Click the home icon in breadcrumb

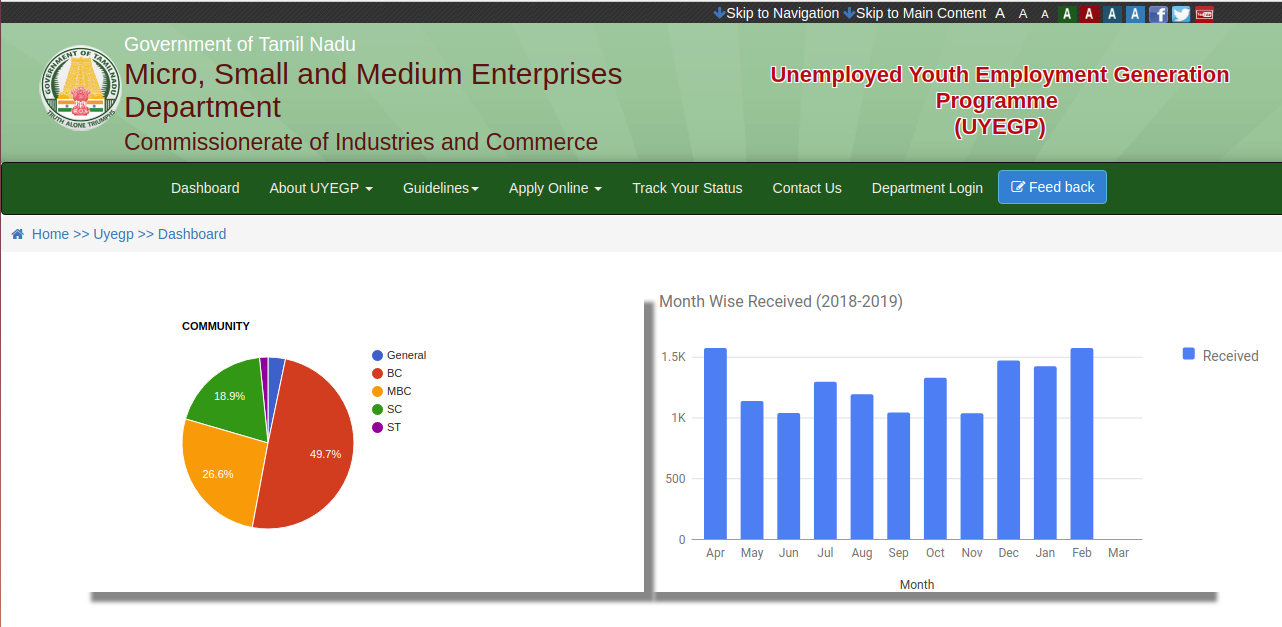pos(18,234)
